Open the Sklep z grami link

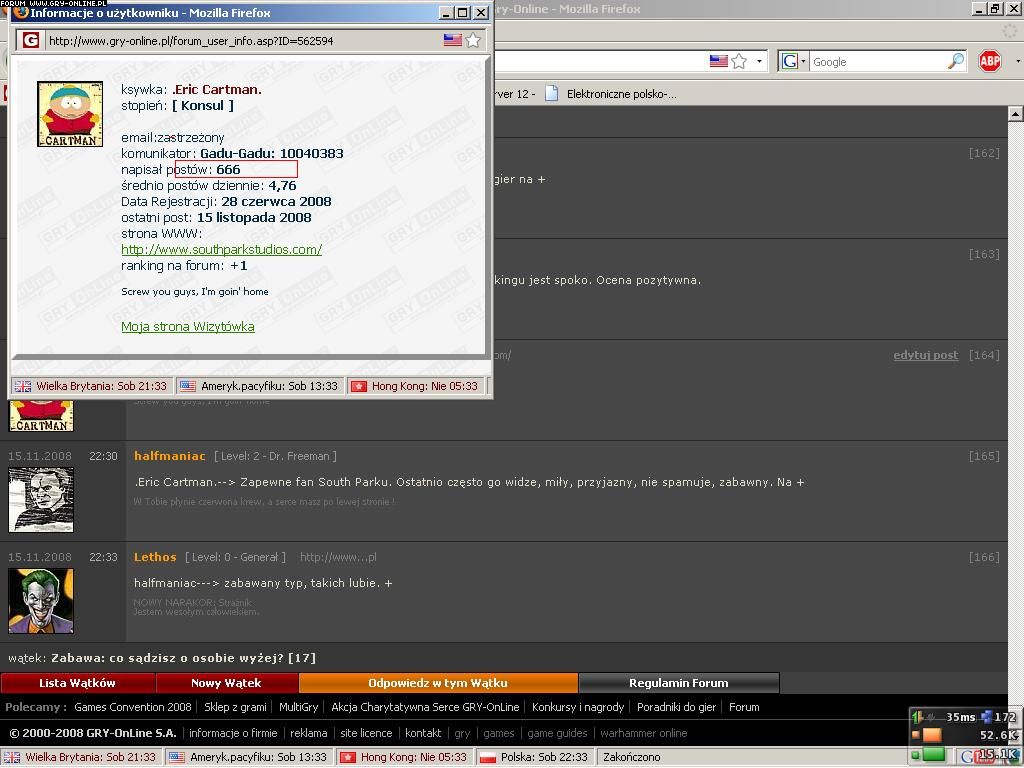pyautogui.click(x=235, y=707)
